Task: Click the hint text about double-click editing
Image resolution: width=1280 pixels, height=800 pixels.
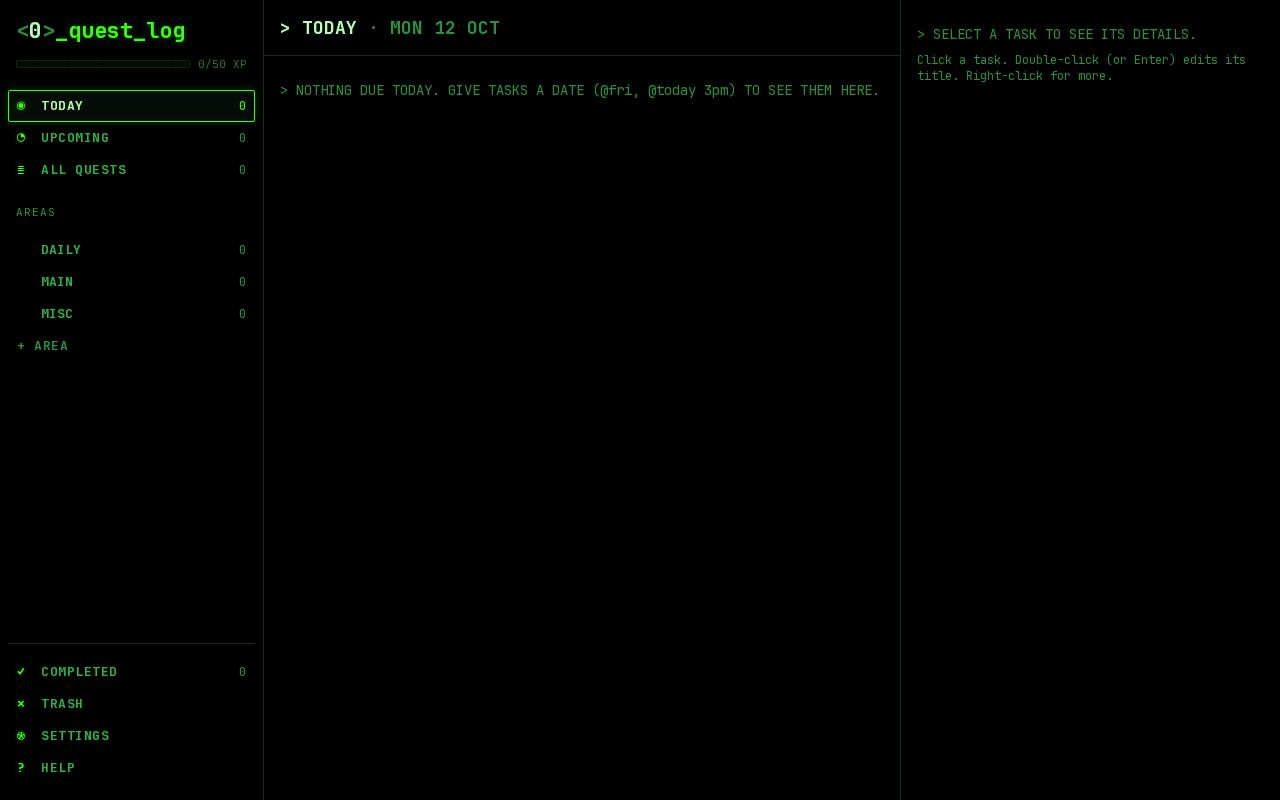Action: [1081, 68]
